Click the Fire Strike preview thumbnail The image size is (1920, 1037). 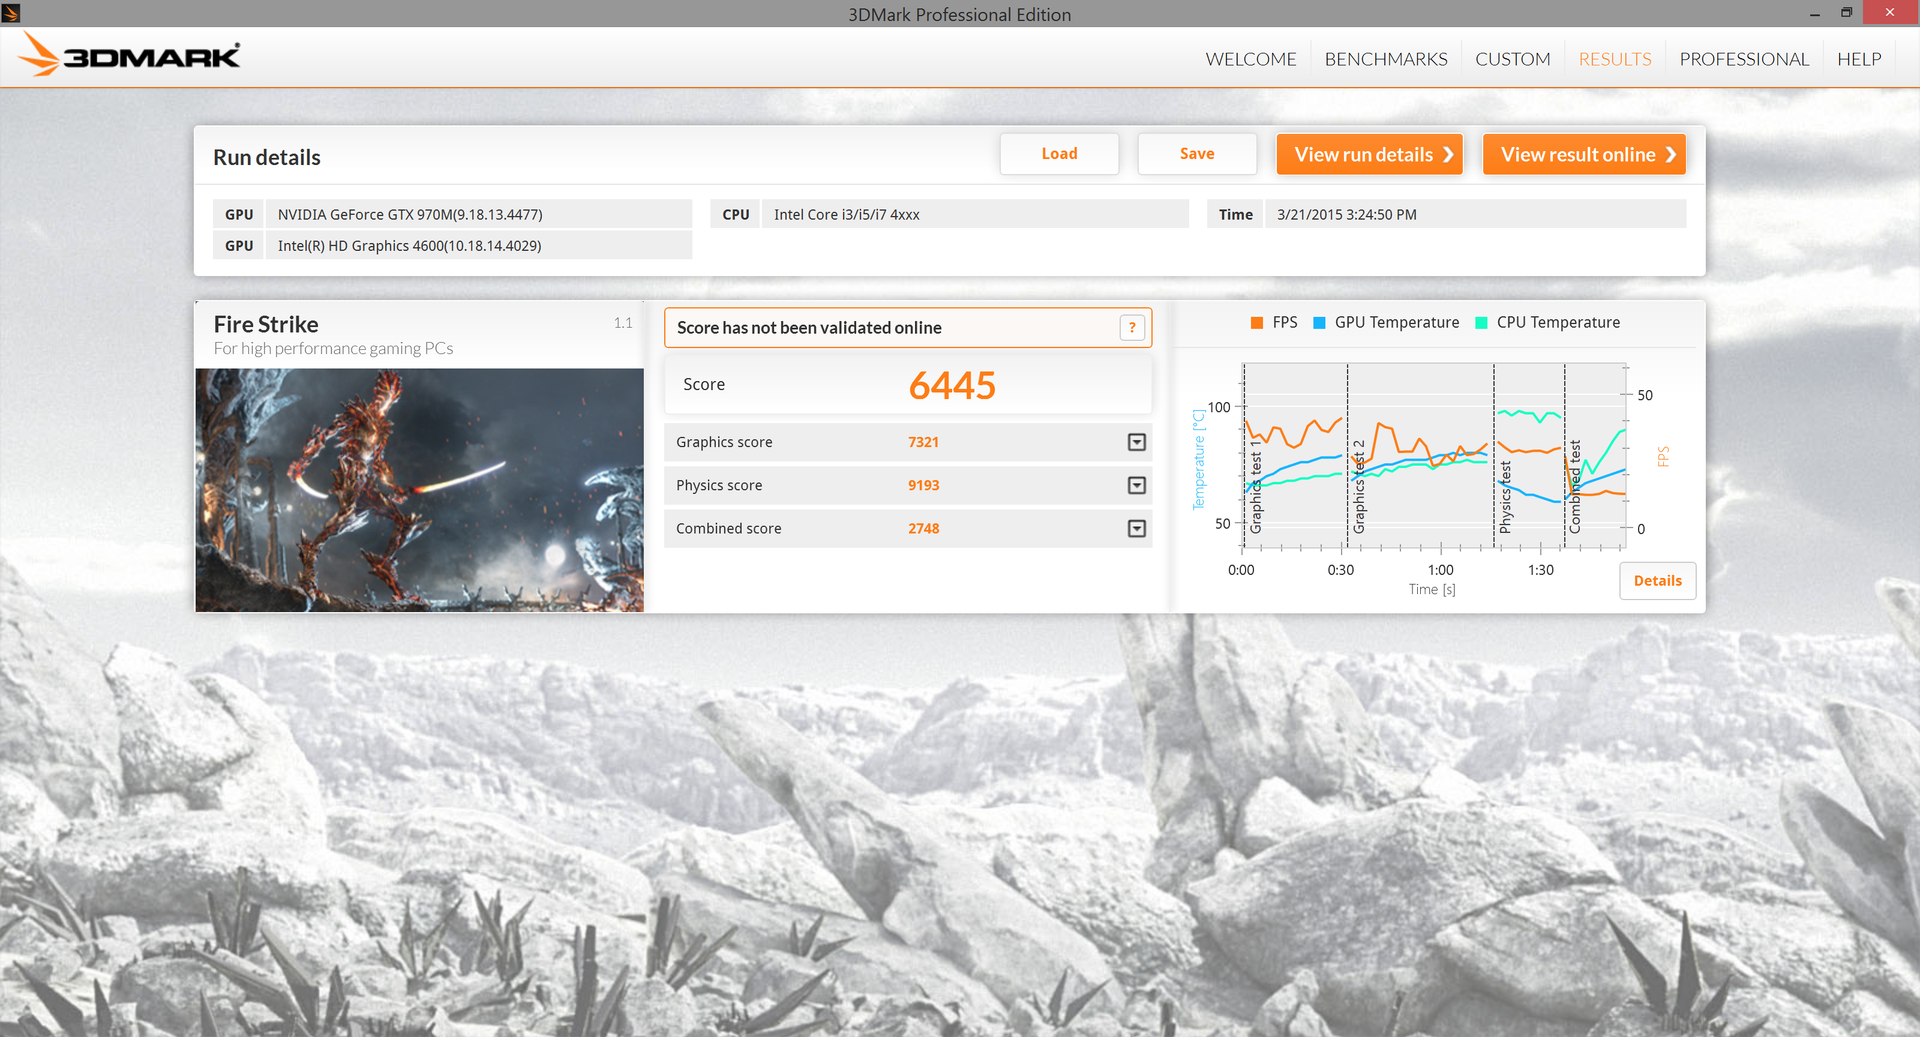pyautogui.click(x=419, y=490)
